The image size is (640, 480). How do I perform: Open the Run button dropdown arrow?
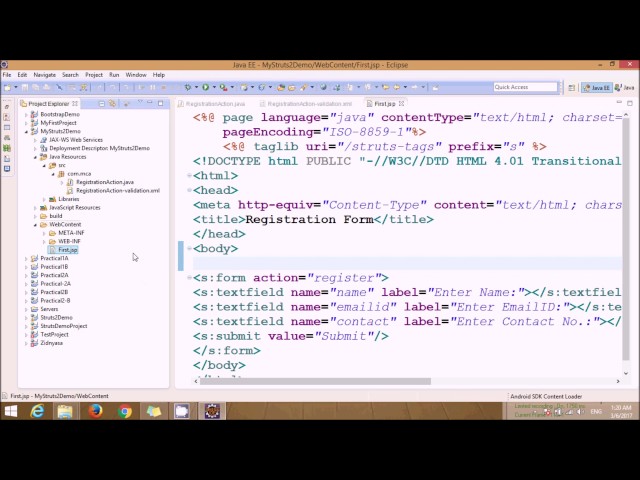(214, 87)
